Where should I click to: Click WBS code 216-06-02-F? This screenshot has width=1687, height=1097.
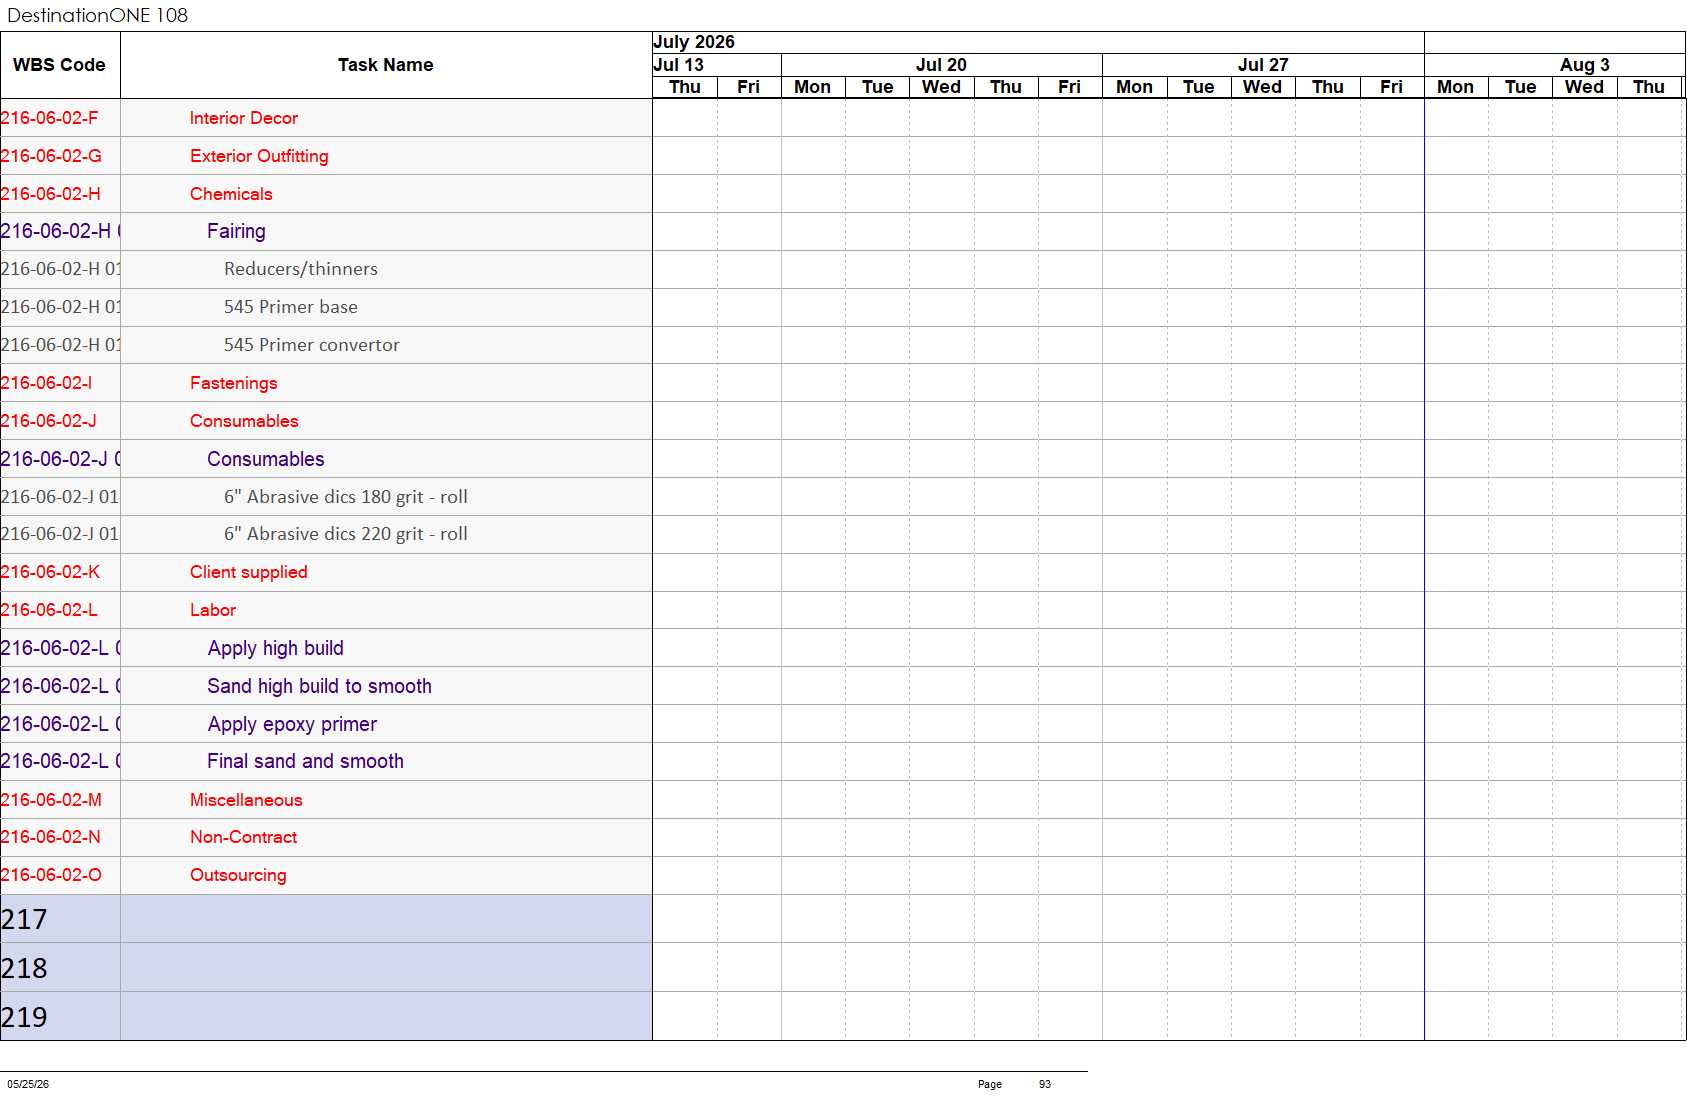pos(50,118)
